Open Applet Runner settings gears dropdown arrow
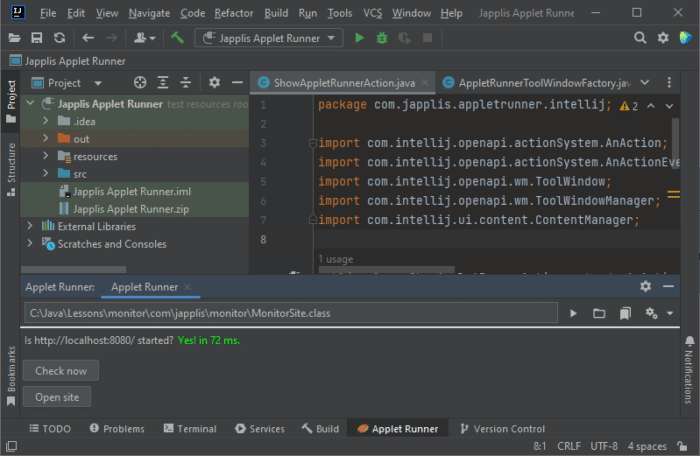 pos(670,314)
